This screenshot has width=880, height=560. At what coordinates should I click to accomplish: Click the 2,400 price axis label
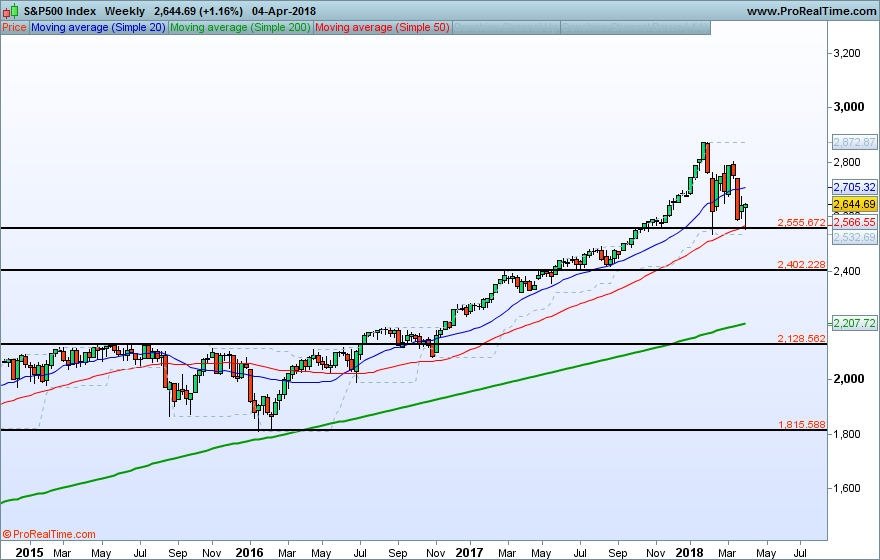pyautogui.click(x=847, y=271)
